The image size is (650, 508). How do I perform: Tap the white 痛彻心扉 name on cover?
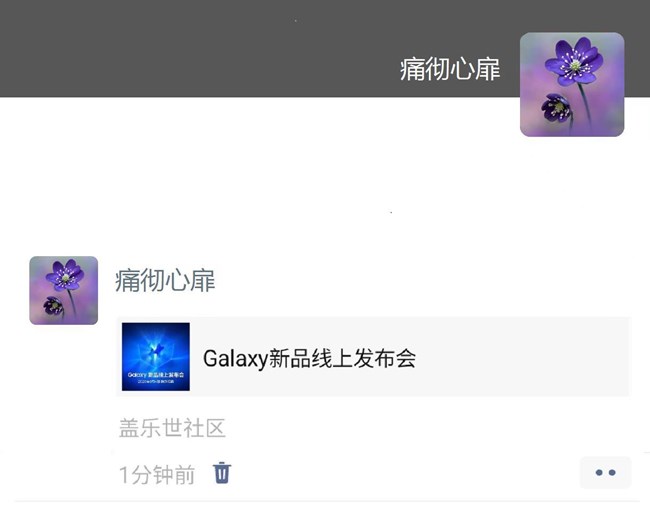(x=450, y=69)
